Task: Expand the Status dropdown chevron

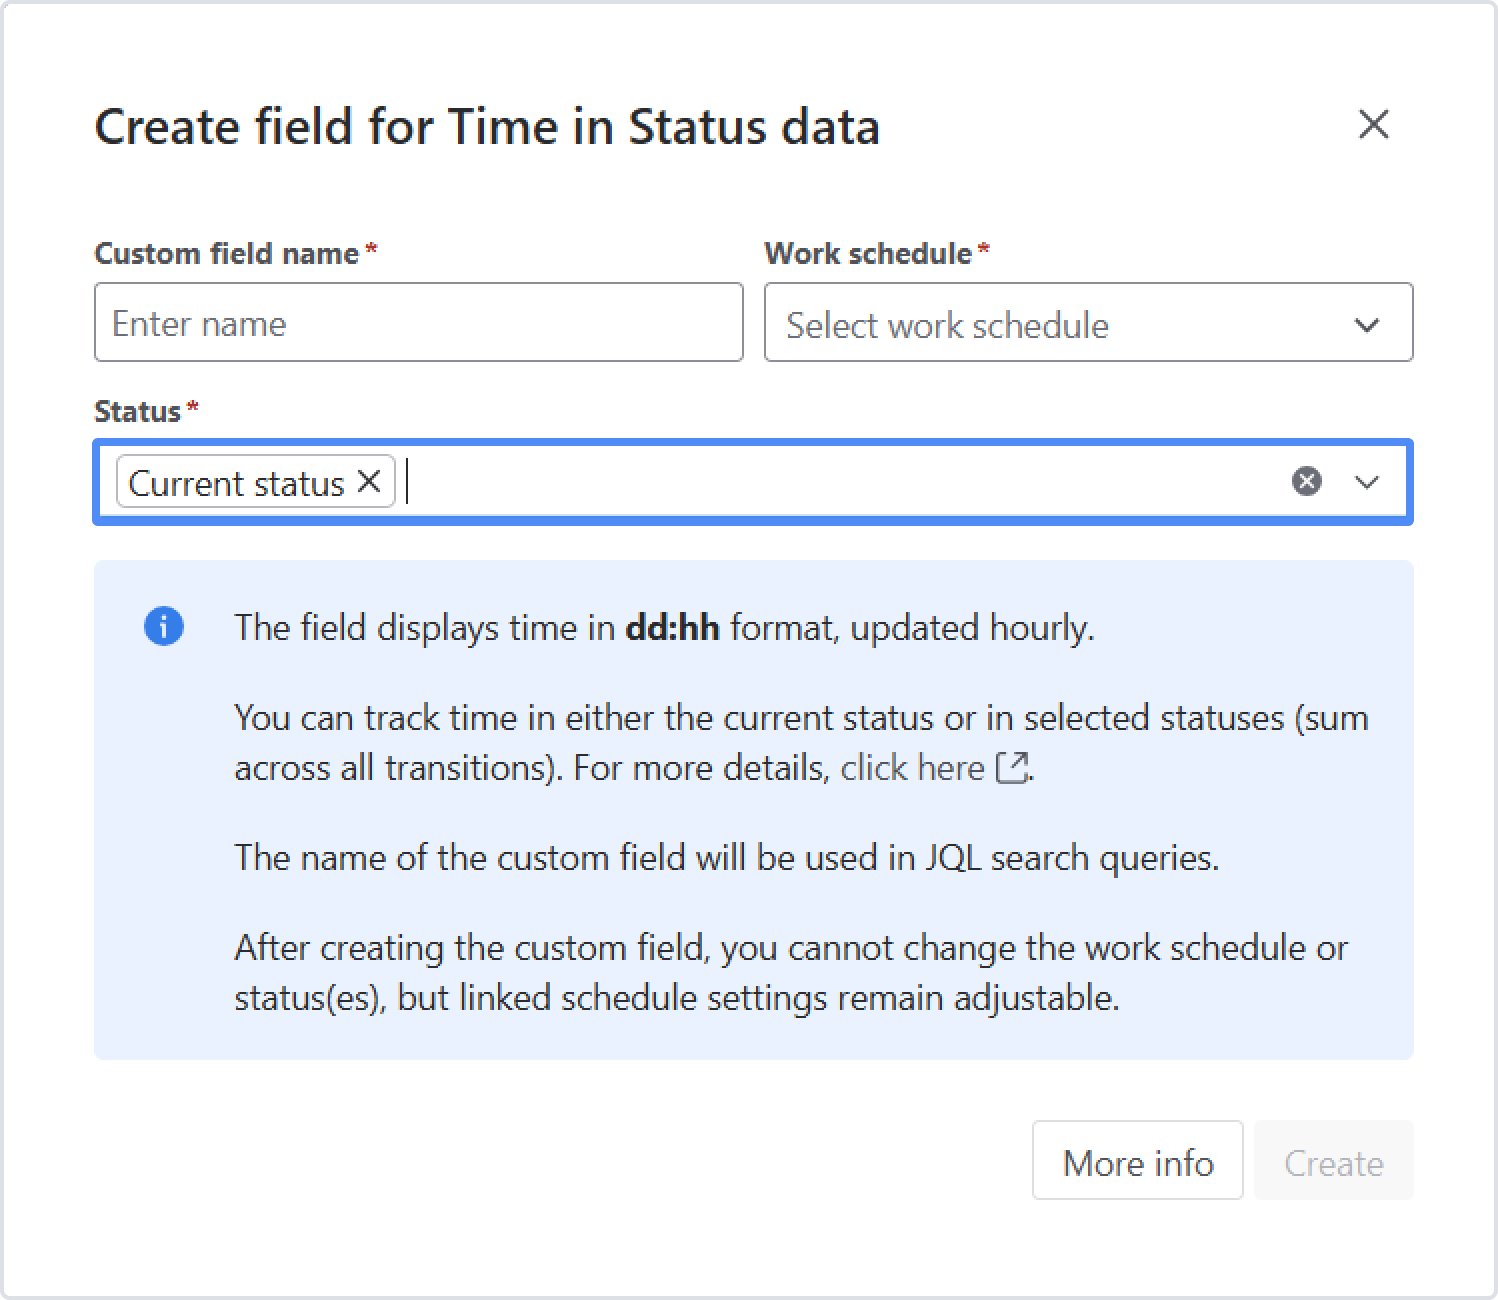Action: [1366, 482]
